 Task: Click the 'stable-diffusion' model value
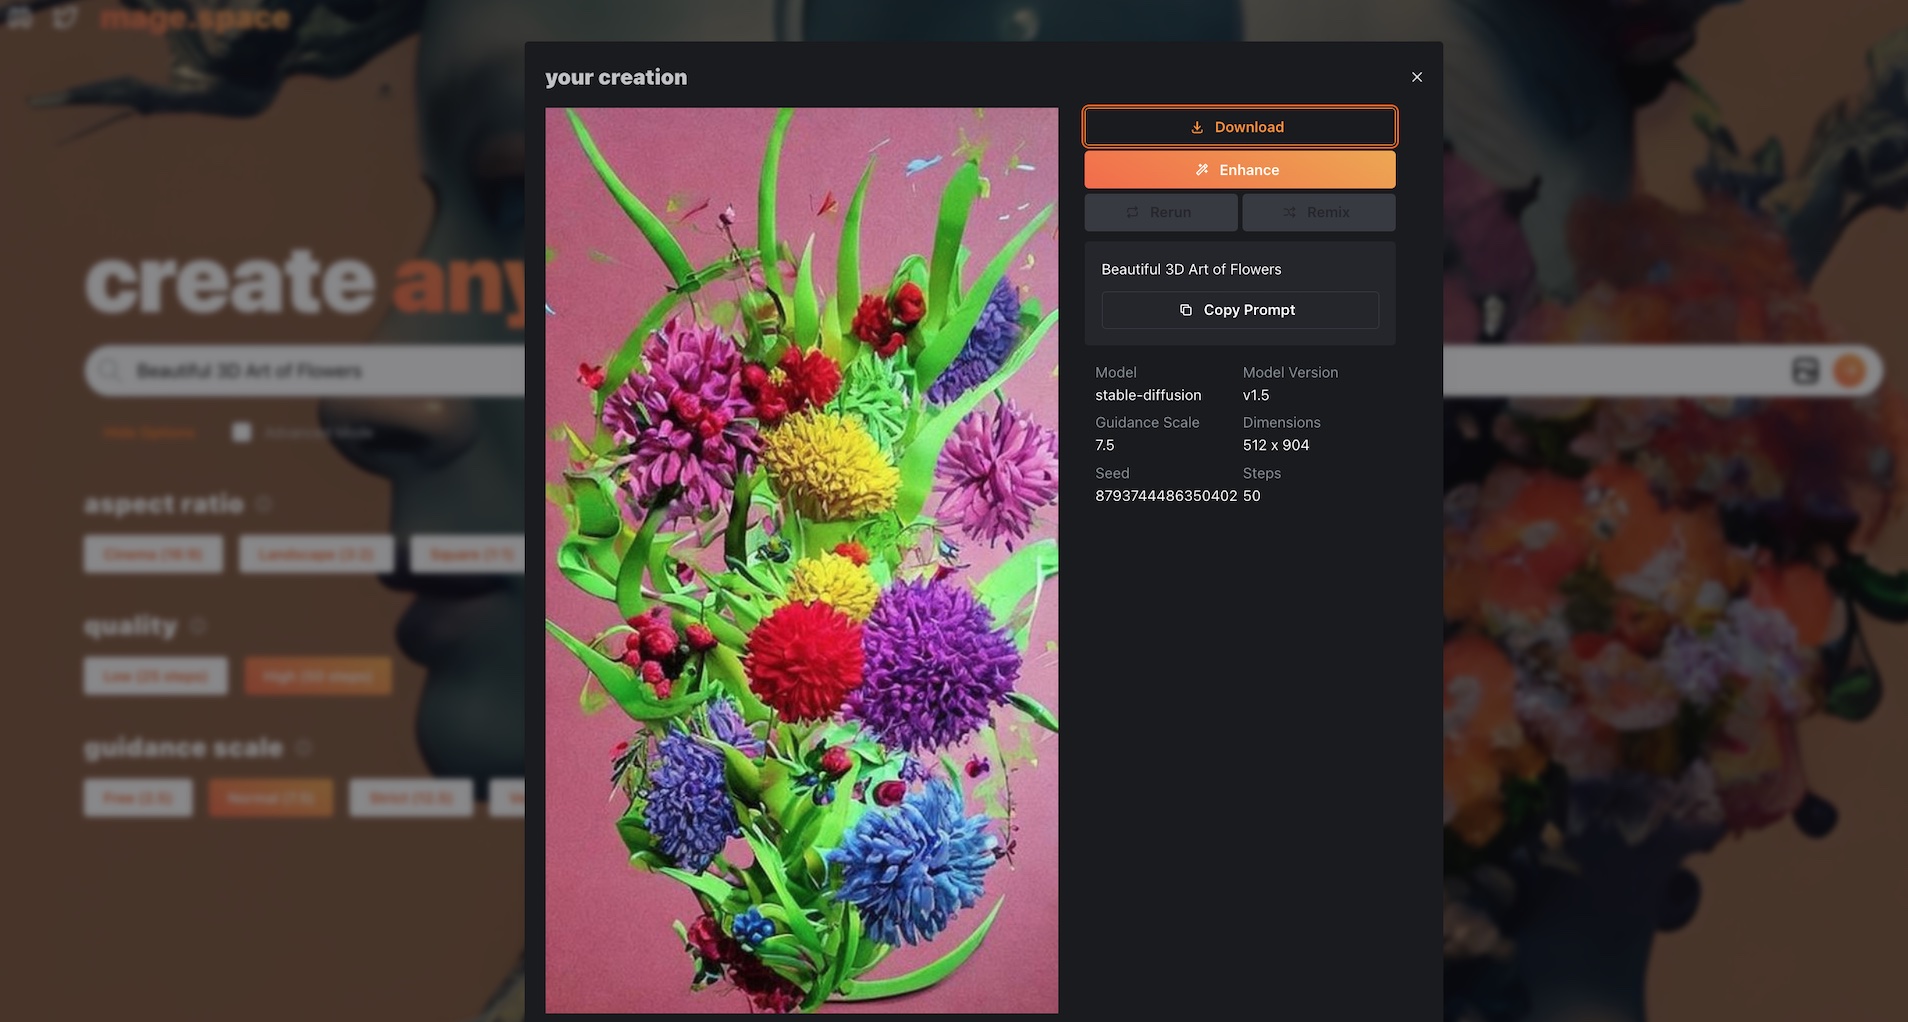(x=1148, y=395)
